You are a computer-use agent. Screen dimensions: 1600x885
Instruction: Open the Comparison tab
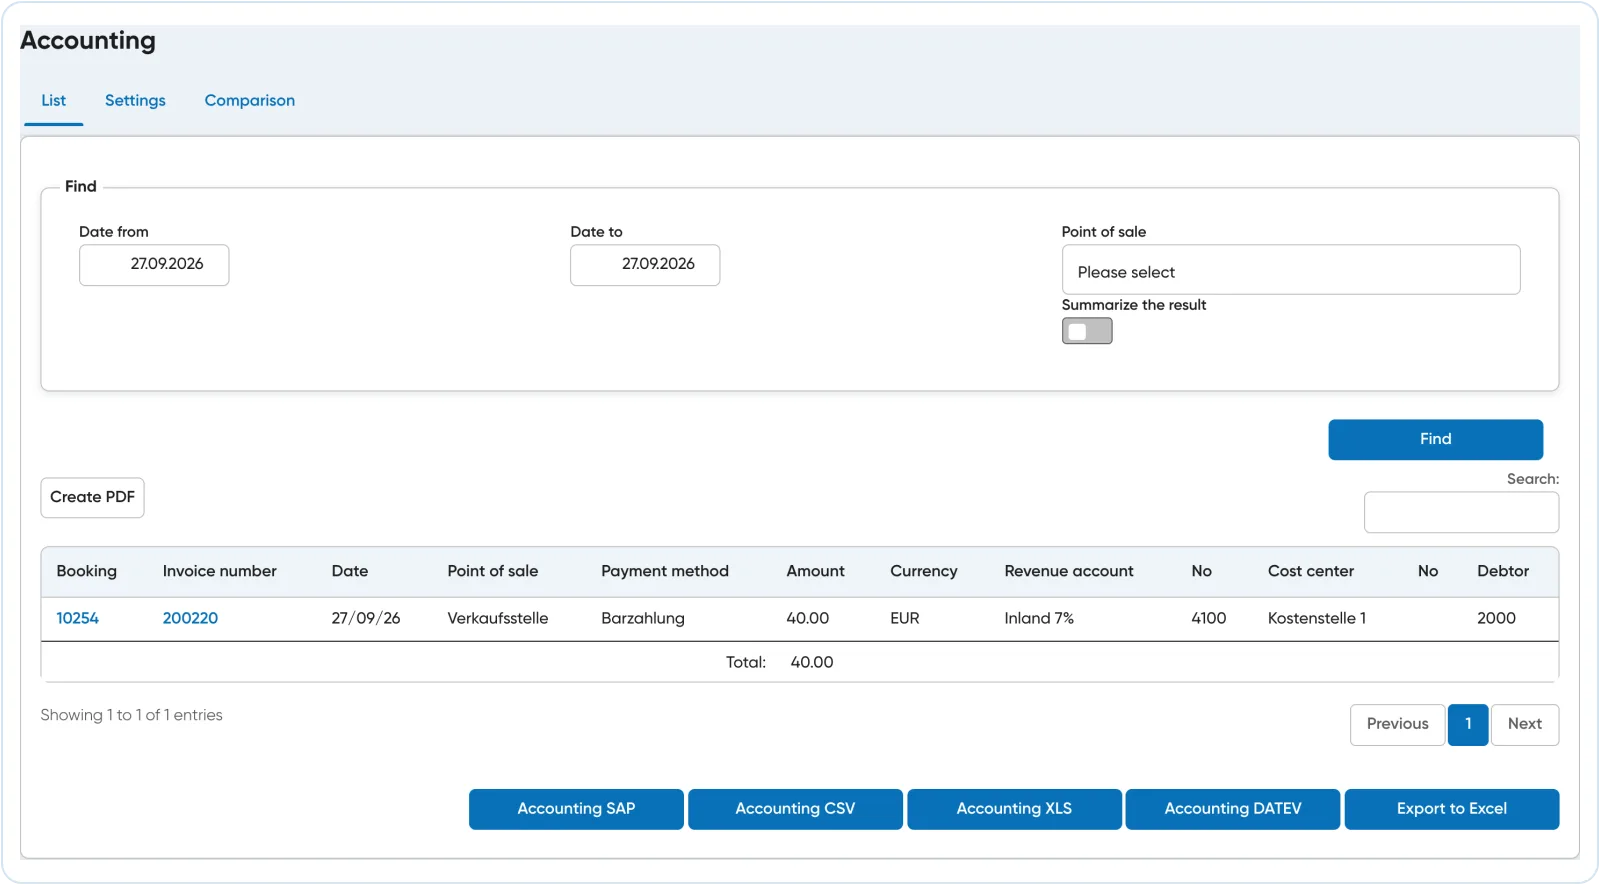[250, 101]
